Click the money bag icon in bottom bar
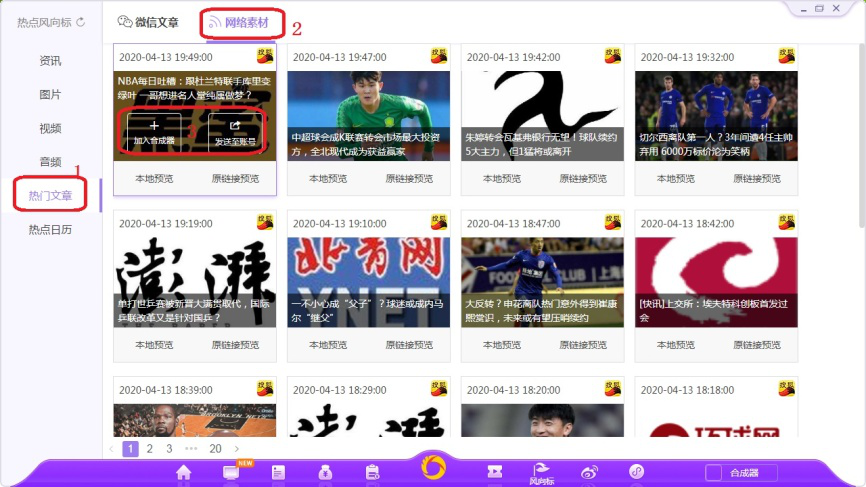866x487 pixels. 325,473
